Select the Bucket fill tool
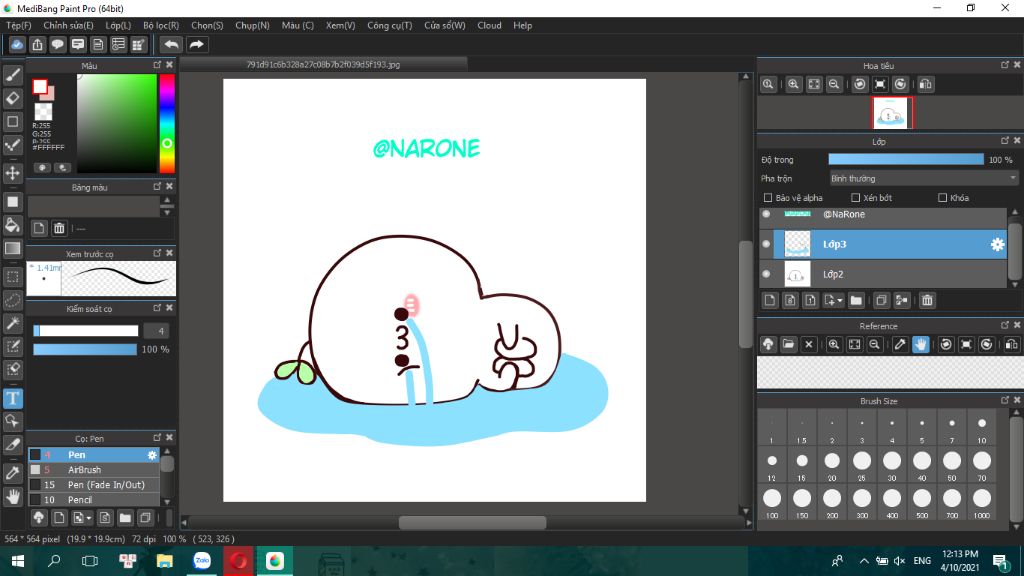The image size is (1024, 576). 12,225
